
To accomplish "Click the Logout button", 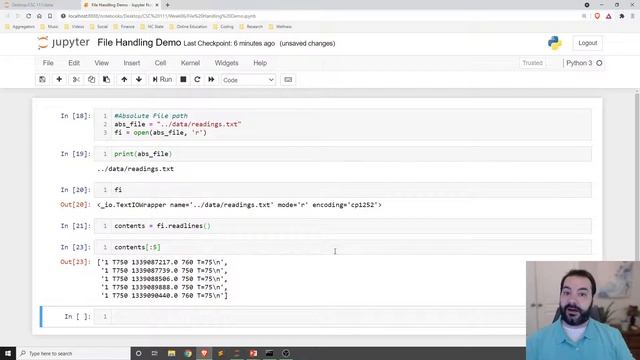I will click(x=587, y=43).
